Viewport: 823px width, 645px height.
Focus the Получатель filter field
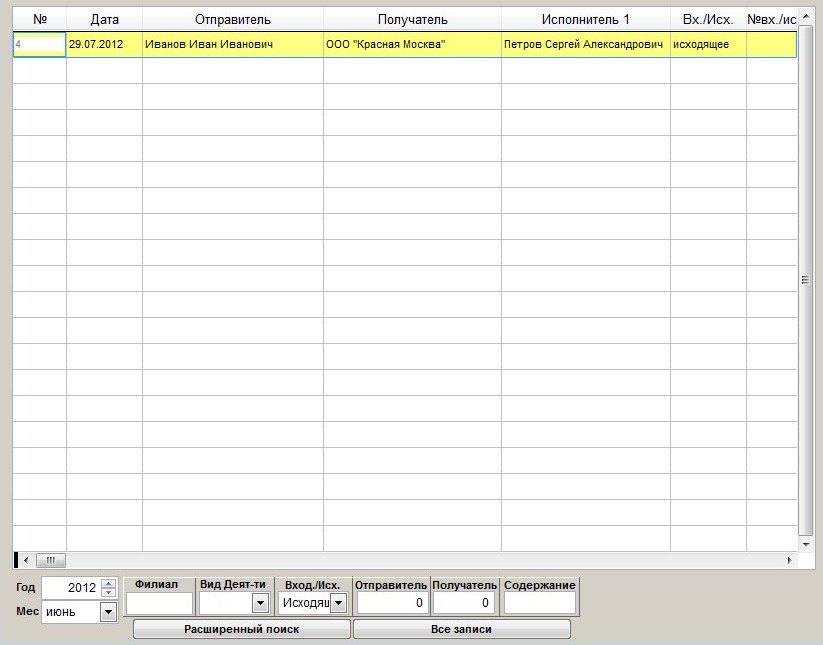(464, 603)
